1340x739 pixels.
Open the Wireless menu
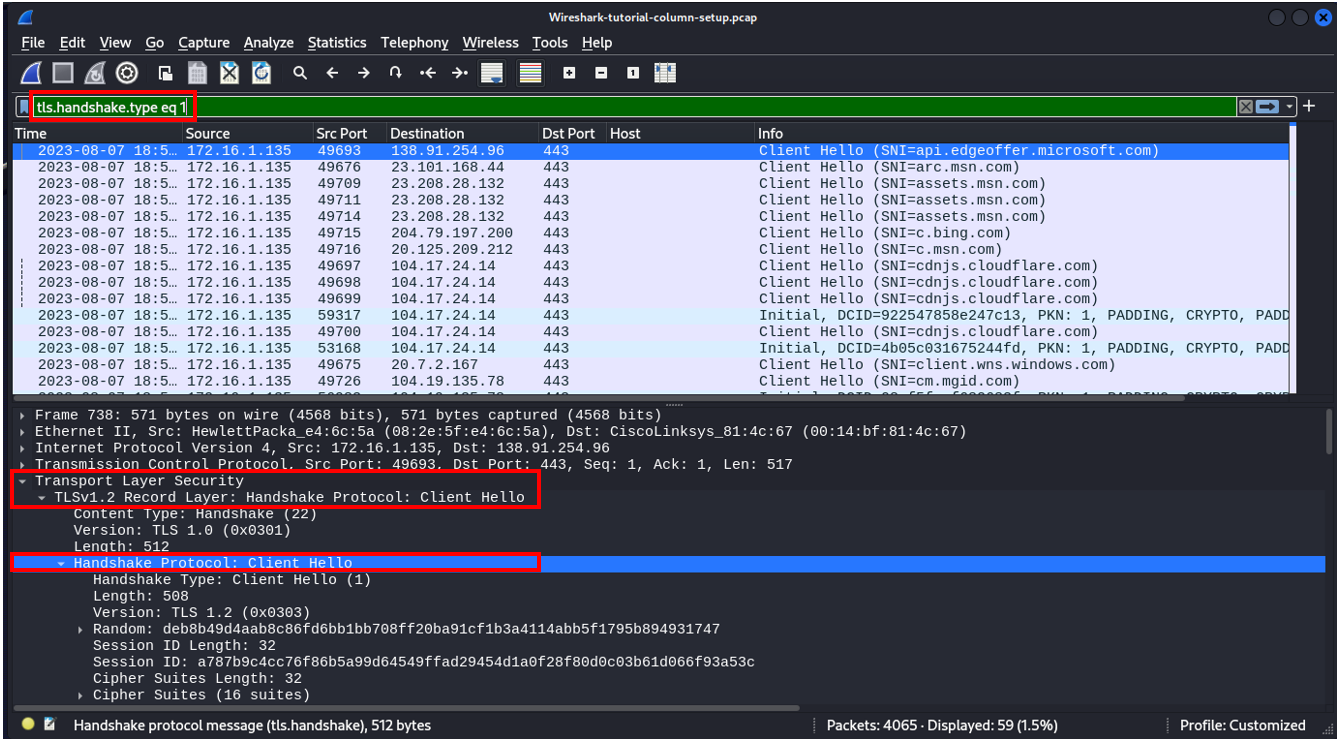click(491, 42)
